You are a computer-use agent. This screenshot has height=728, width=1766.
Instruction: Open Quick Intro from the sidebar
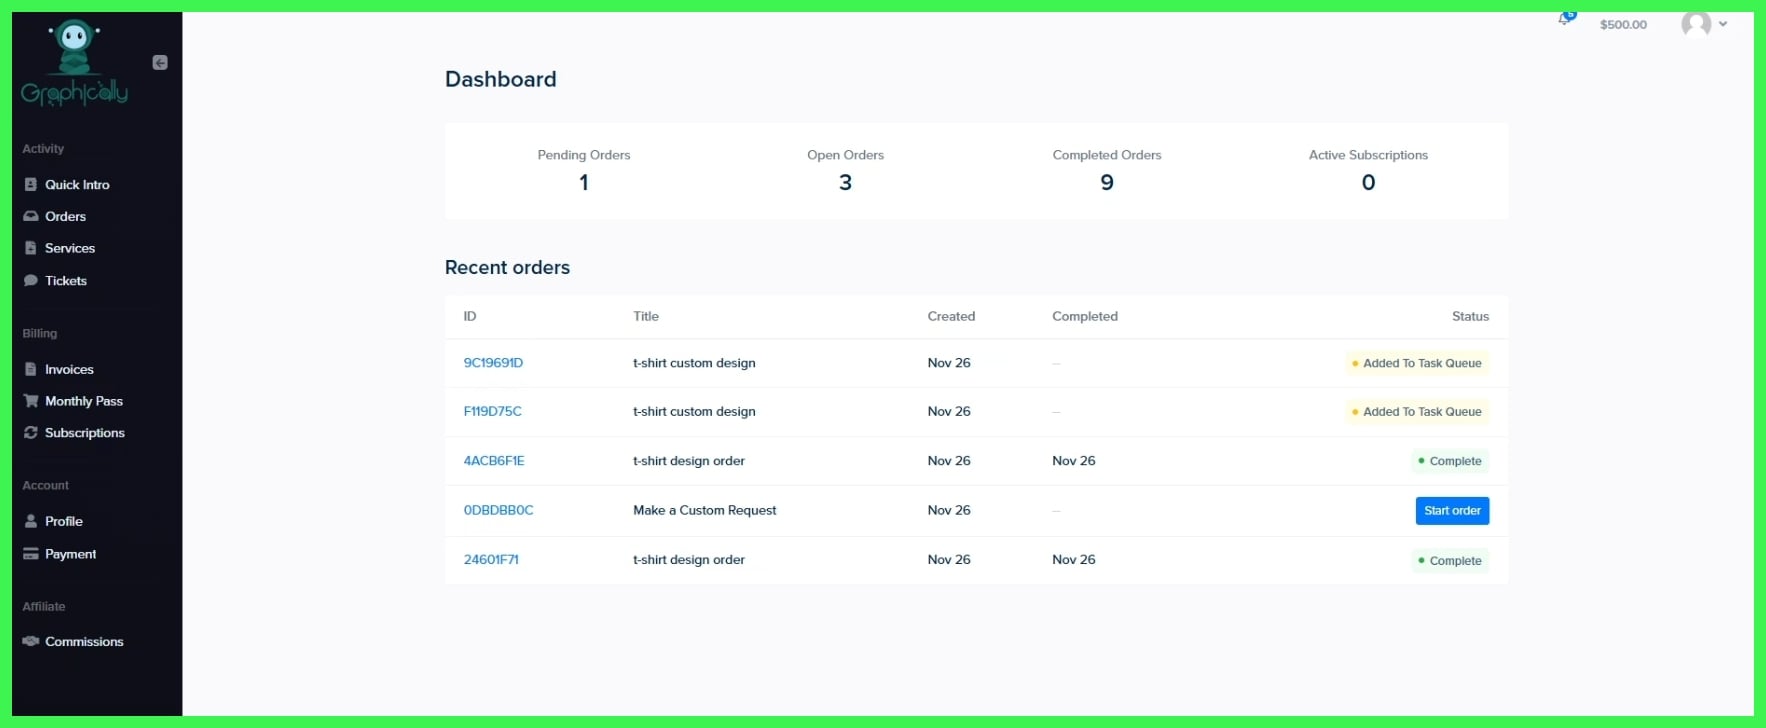click(77, 185)
